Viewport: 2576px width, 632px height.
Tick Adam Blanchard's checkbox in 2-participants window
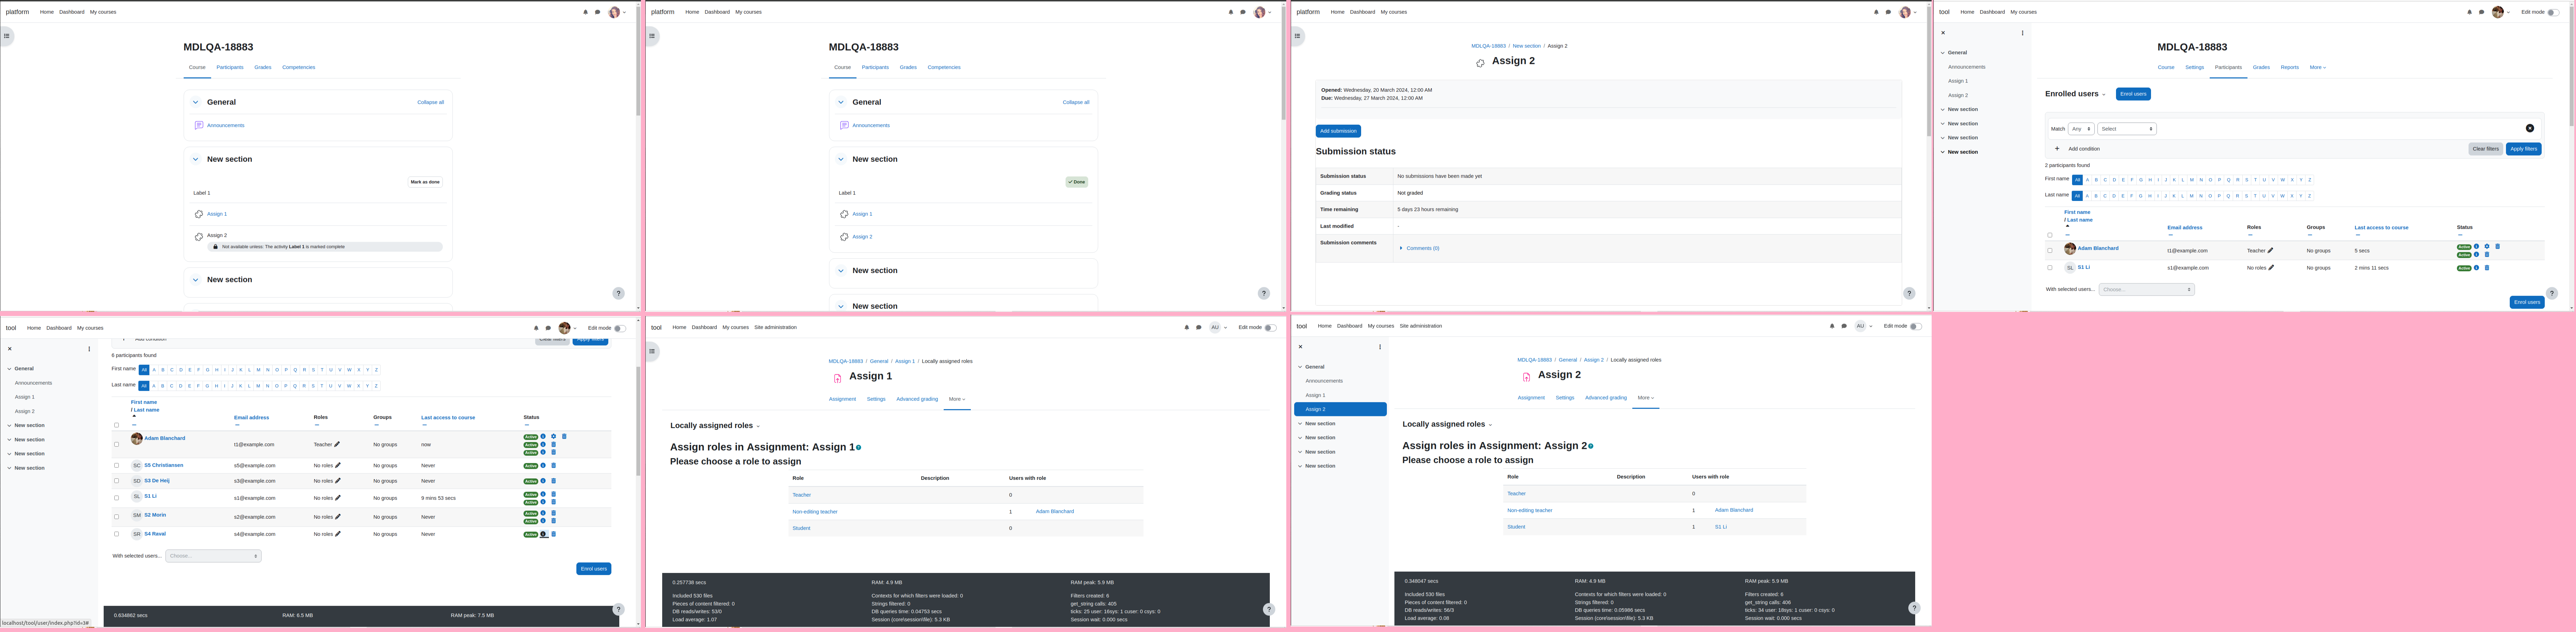point(2050,250)
